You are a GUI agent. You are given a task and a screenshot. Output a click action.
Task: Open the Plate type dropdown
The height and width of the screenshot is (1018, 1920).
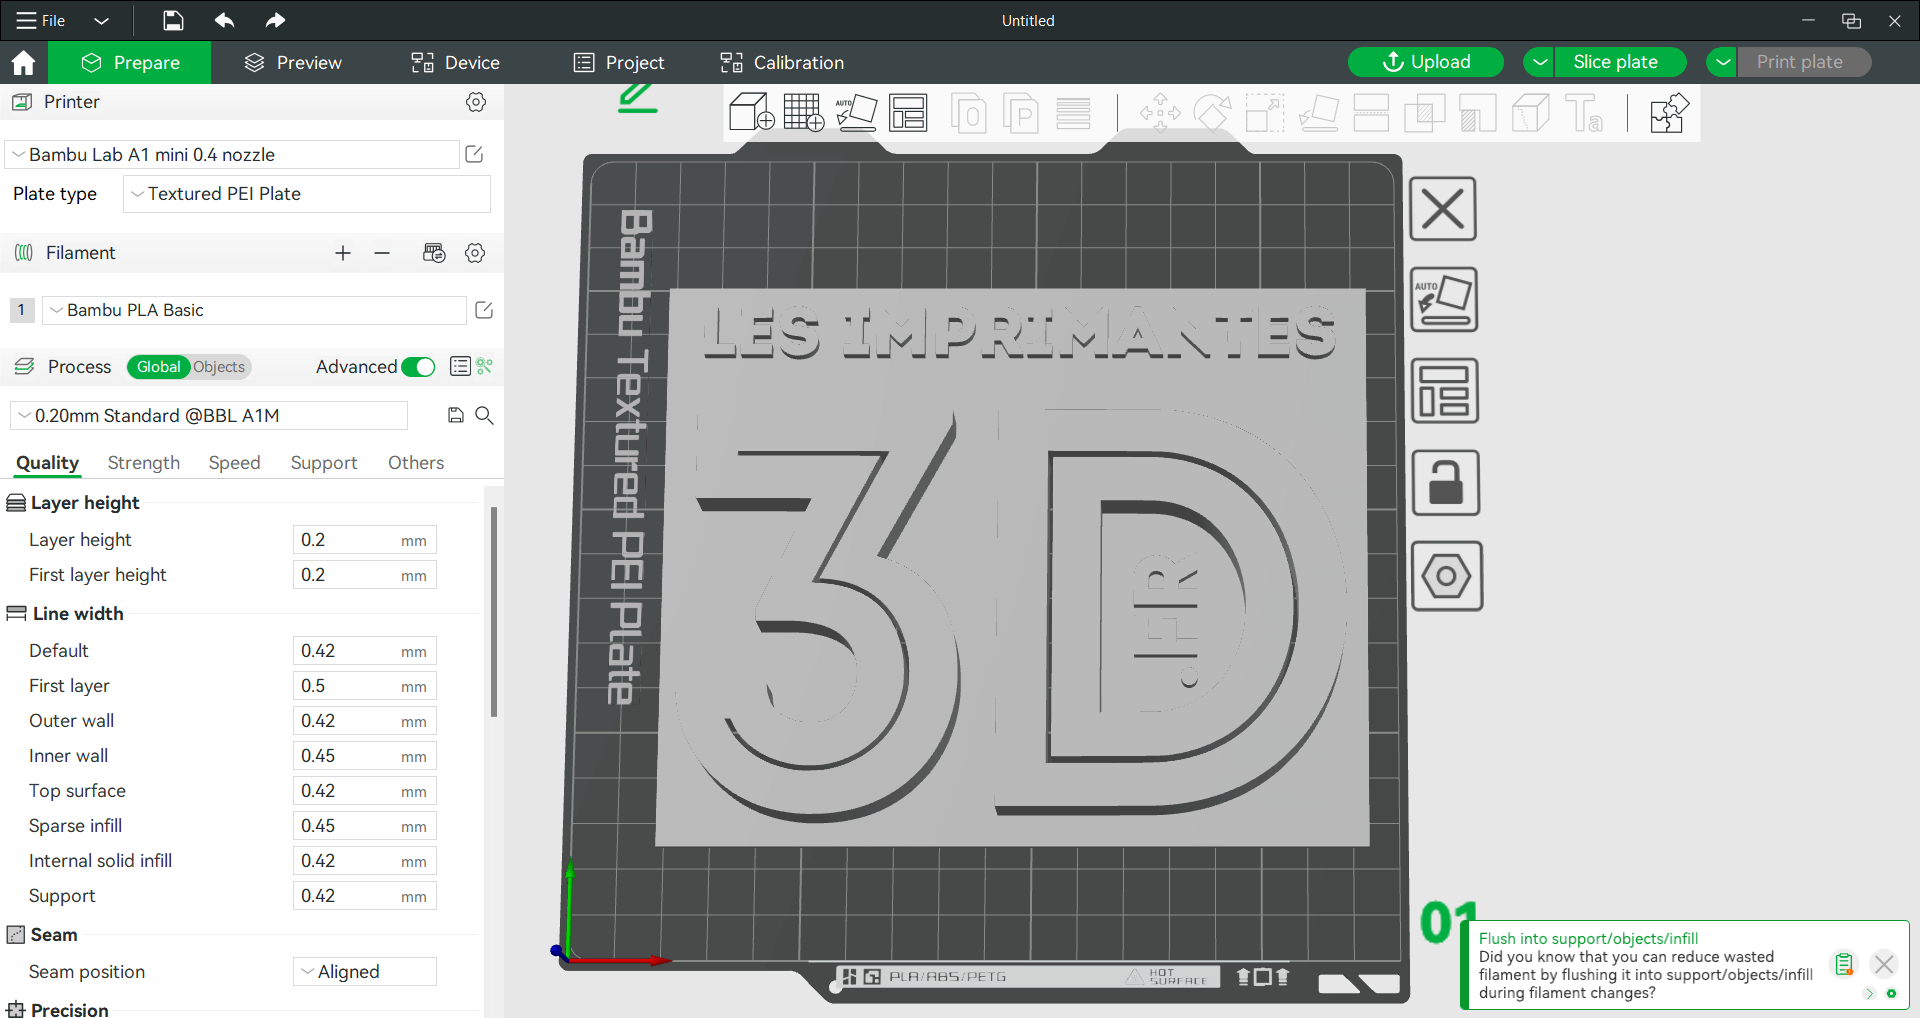coord(307,194)
